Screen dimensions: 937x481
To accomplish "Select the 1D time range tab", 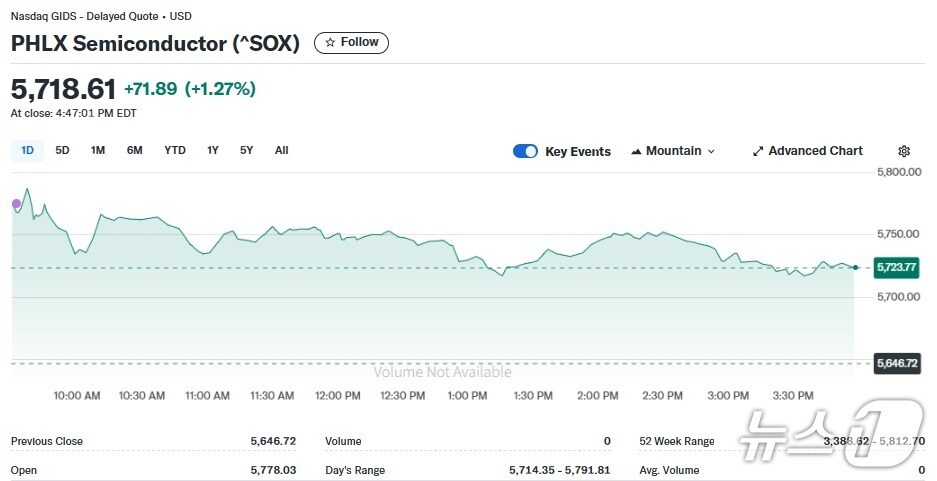I will tap(27, 150).
